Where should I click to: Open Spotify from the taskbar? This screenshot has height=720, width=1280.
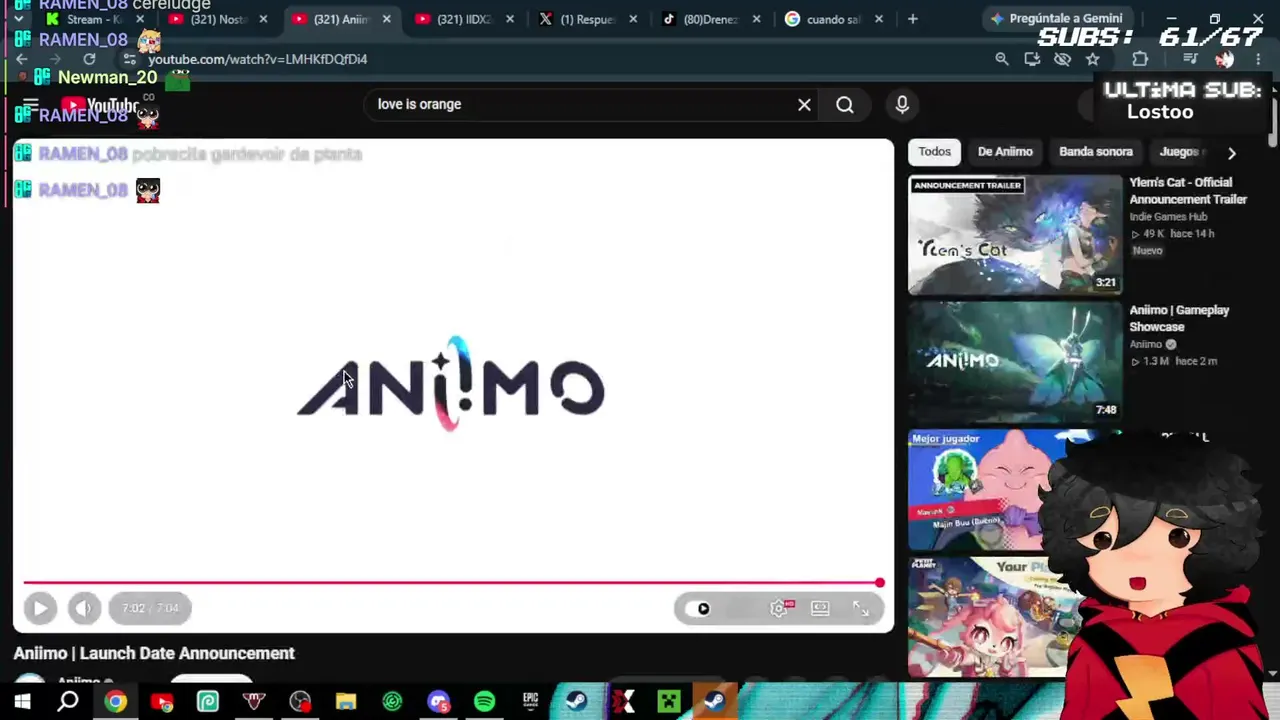tap(484, 701)
